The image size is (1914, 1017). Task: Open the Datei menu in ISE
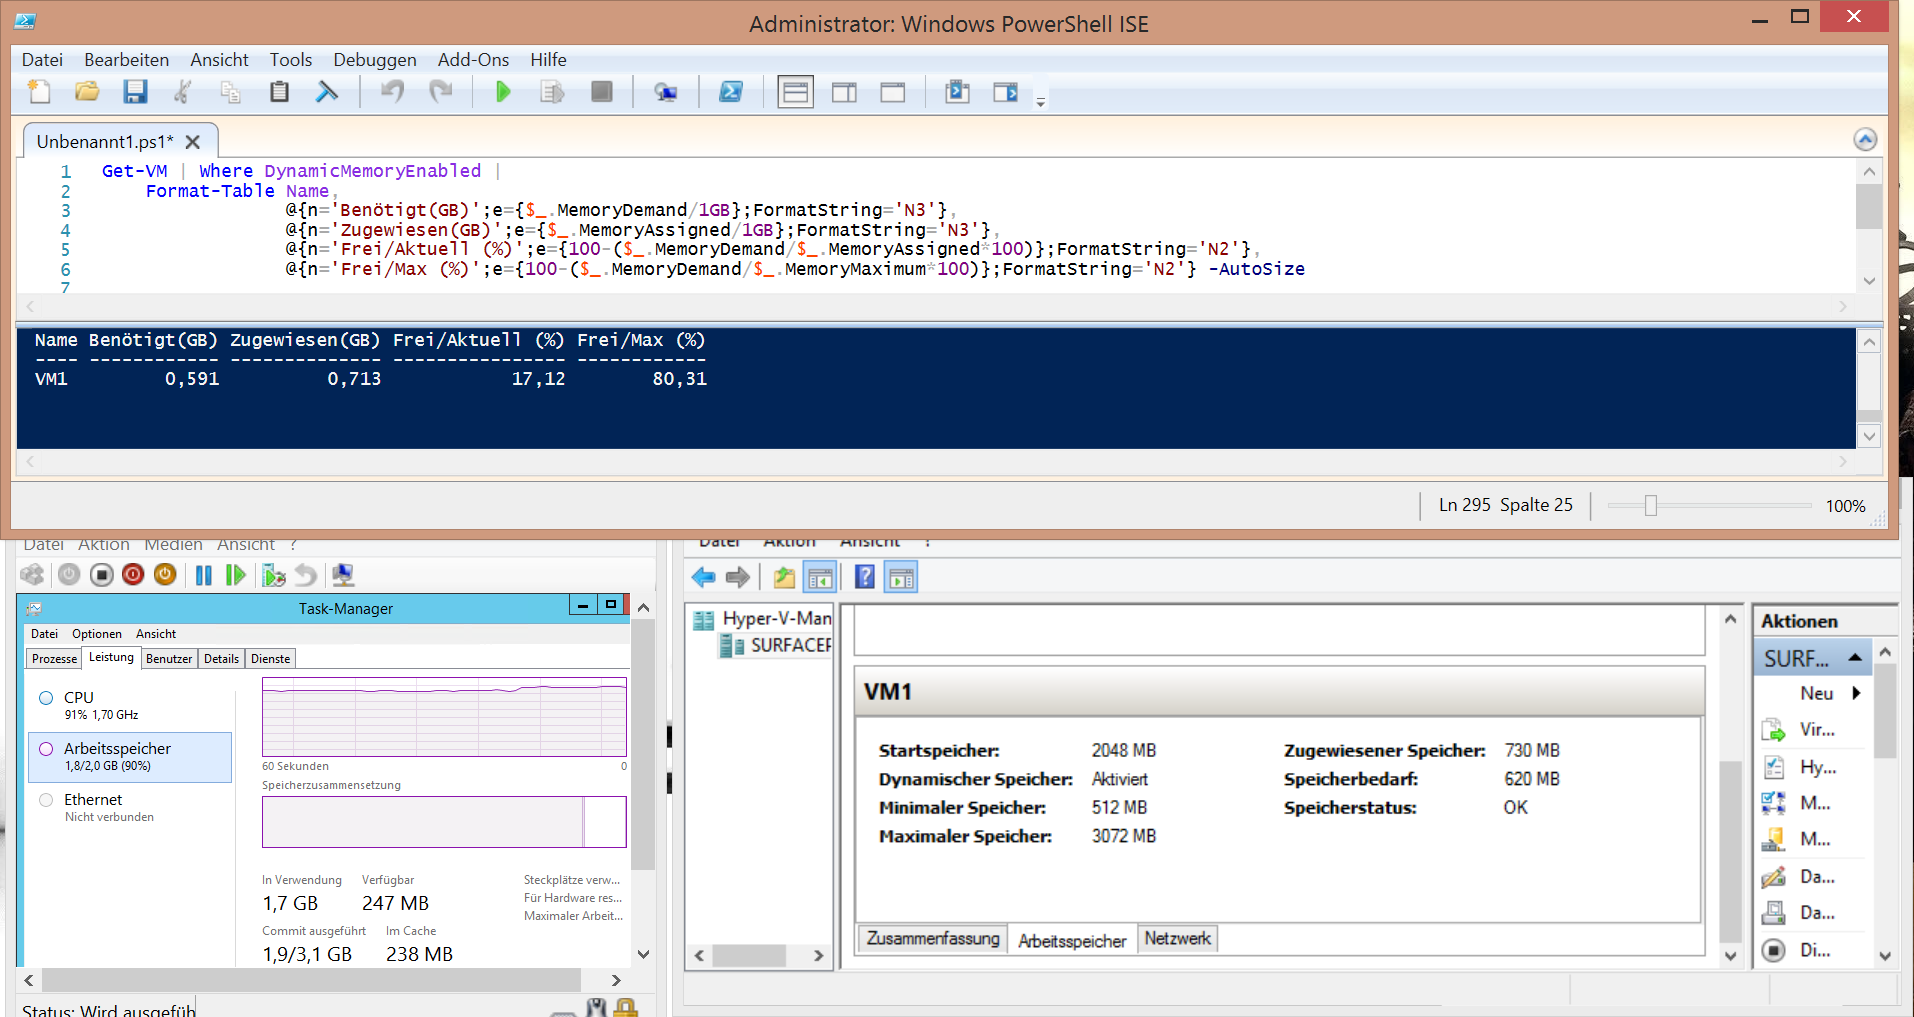click(x=42, y=60)
